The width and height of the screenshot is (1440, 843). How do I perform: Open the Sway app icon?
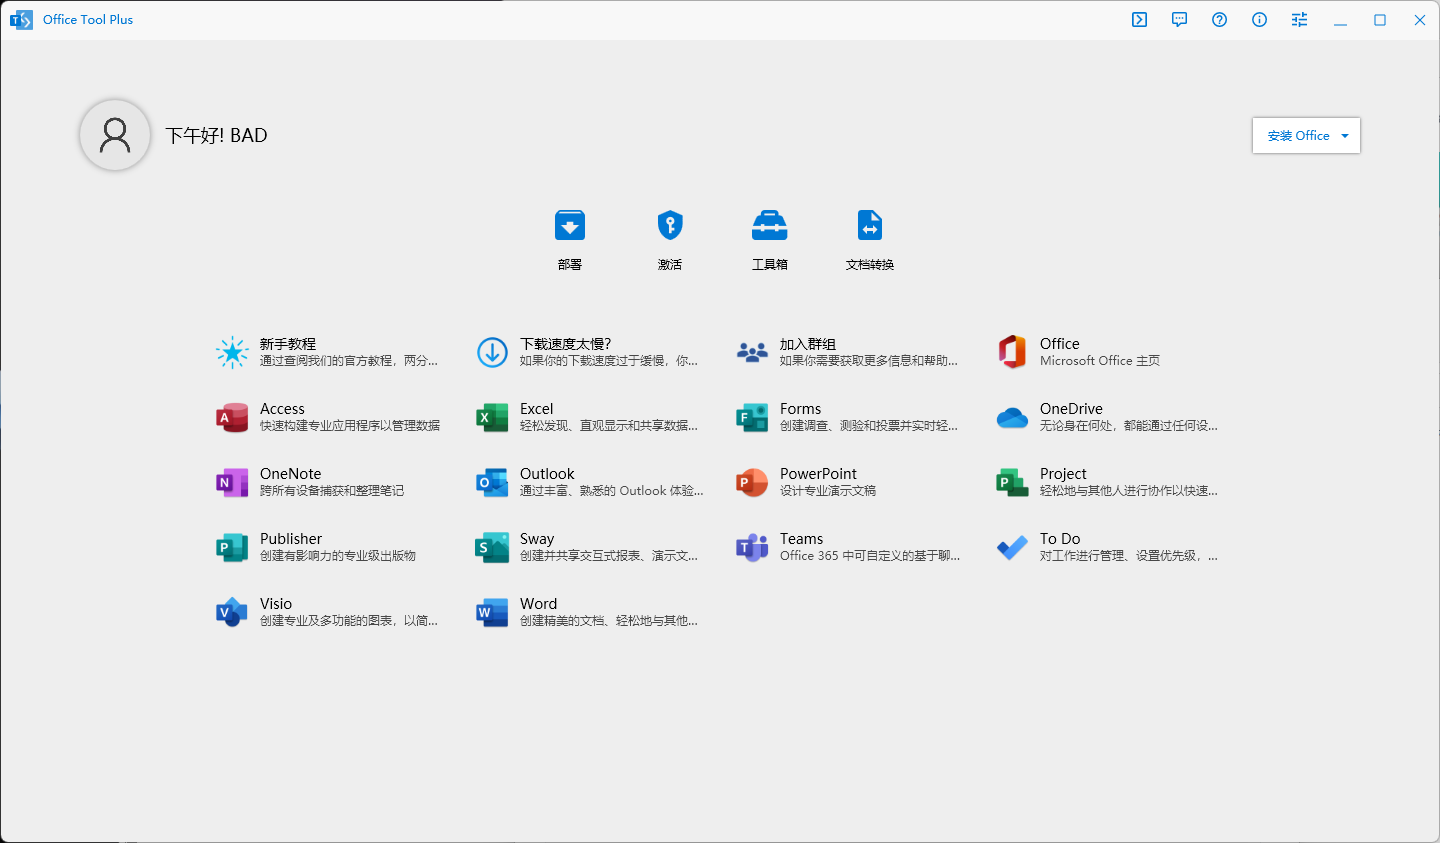492,547
